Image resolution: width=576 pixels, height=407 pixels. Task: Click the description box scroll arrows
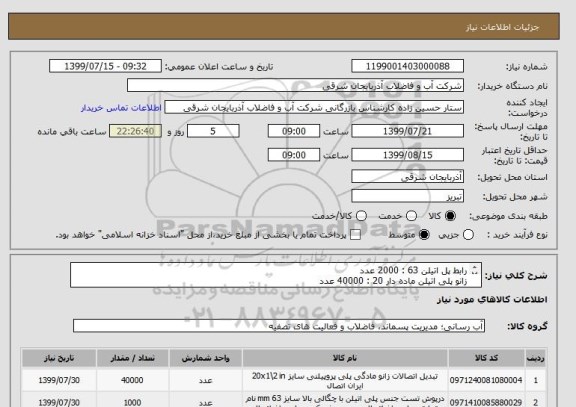(x=474, y=270)
